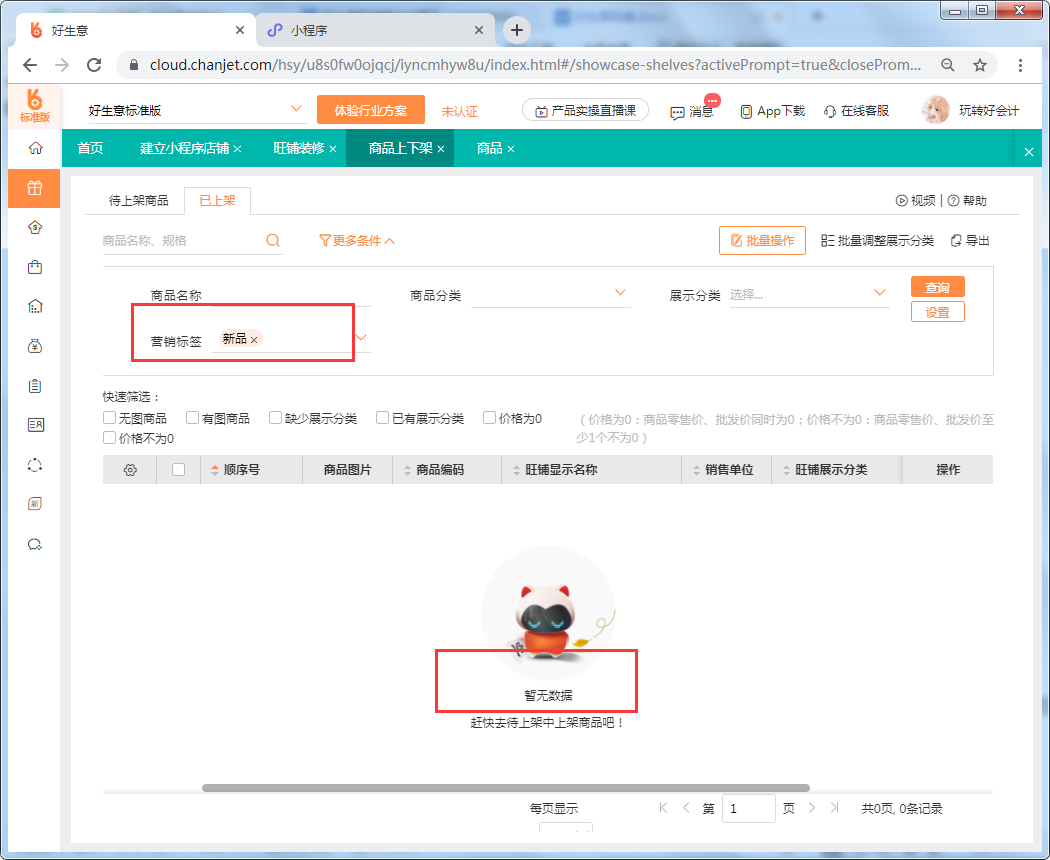Open 在线客服 support
Image resolution: width=1050 pixels, height=860 pixels.
coord(856,111)
